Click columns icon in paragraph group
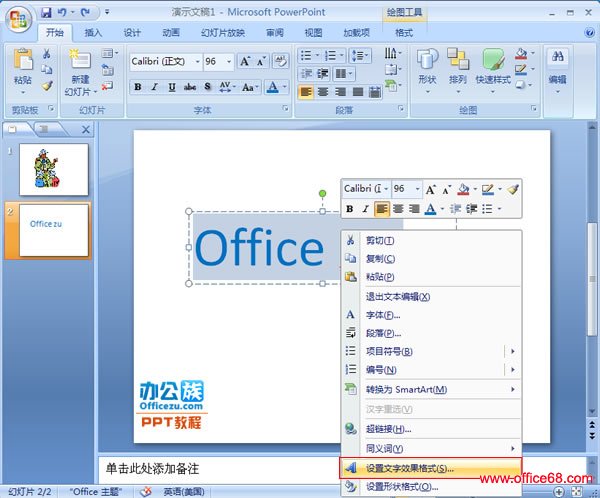 tap(341, 73)
